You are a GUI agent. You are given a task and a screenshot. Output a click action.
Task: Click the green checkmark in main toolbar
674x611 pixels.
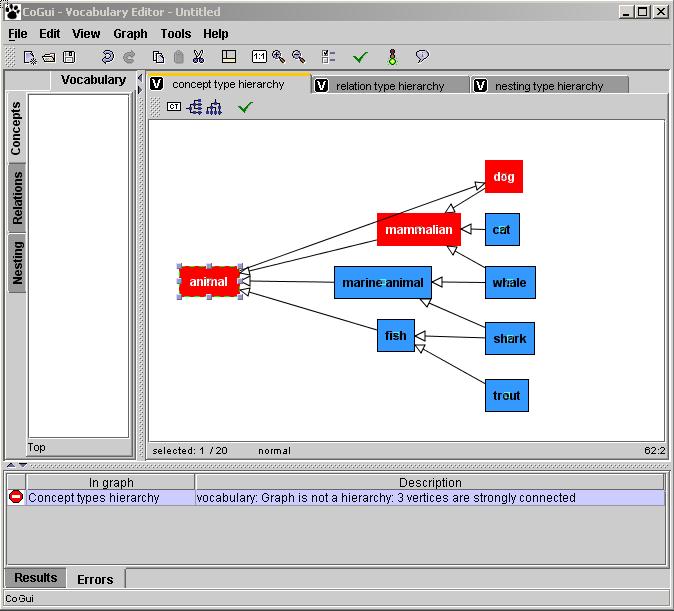360,57
